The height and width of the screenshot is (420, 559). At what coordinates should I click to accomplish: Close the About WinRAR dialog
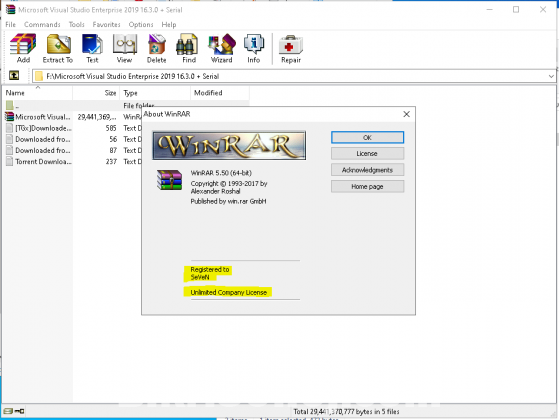406,114
